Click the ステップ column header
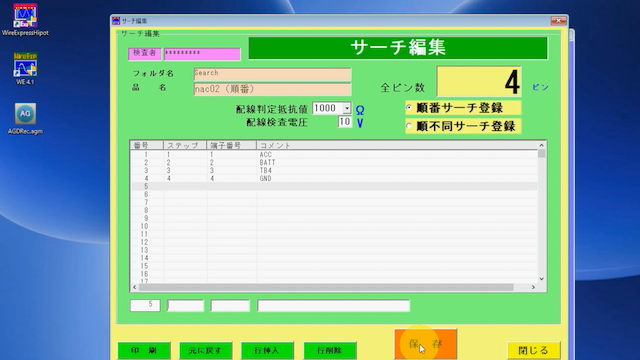The image size is (640, 360). point(185,145)
